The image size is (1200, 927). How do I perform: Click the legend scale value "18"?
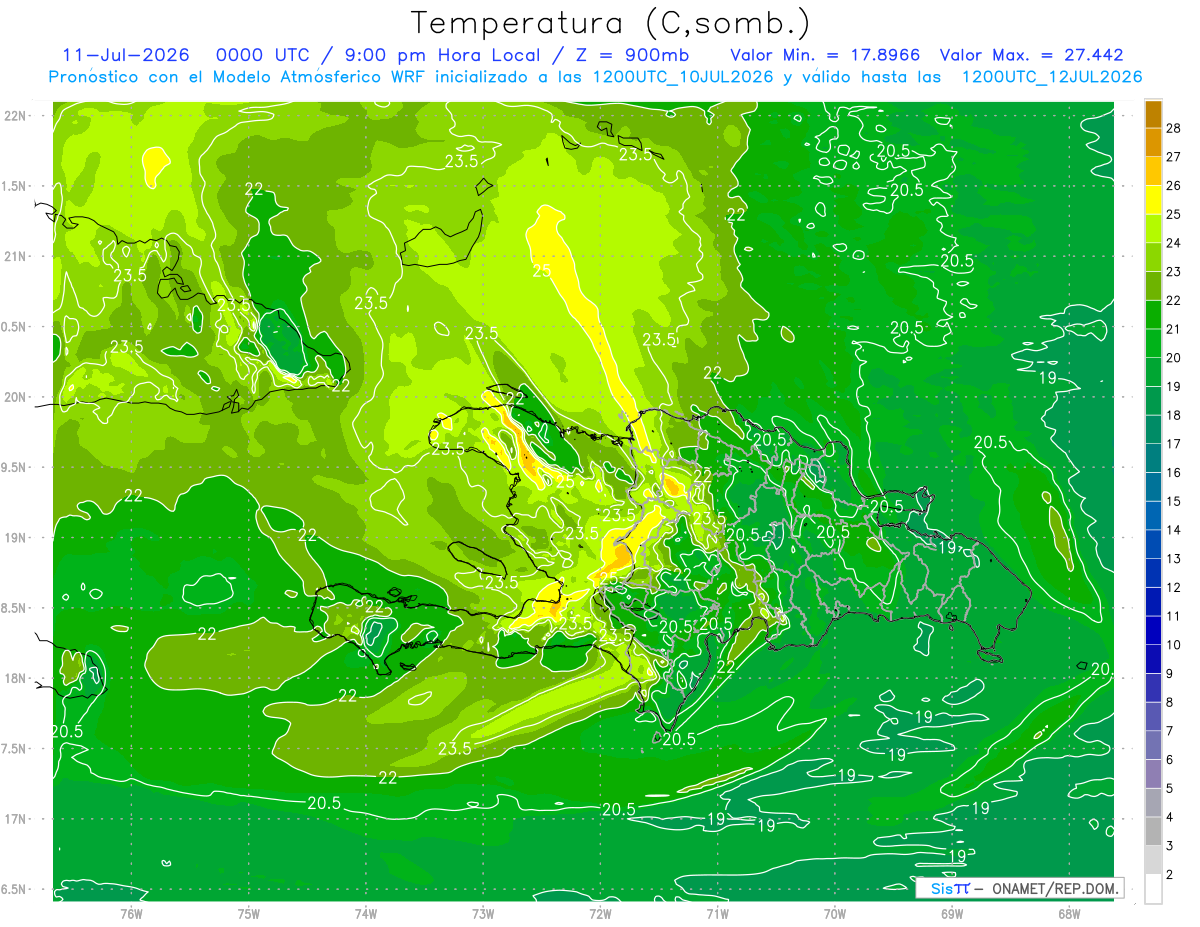pos(1175,415)
